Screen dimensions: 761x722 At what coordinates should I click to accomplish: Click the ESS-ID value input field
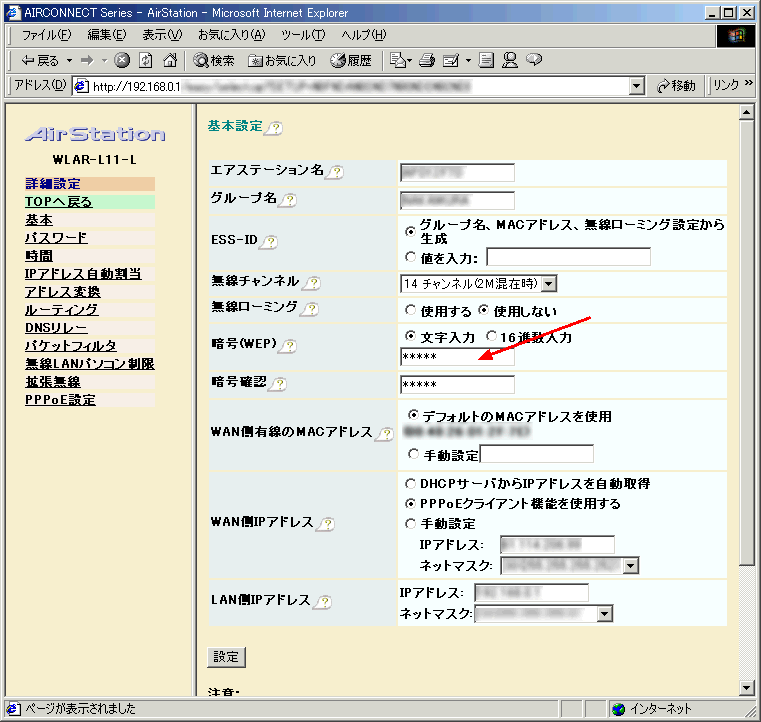[x=568, y=257]
